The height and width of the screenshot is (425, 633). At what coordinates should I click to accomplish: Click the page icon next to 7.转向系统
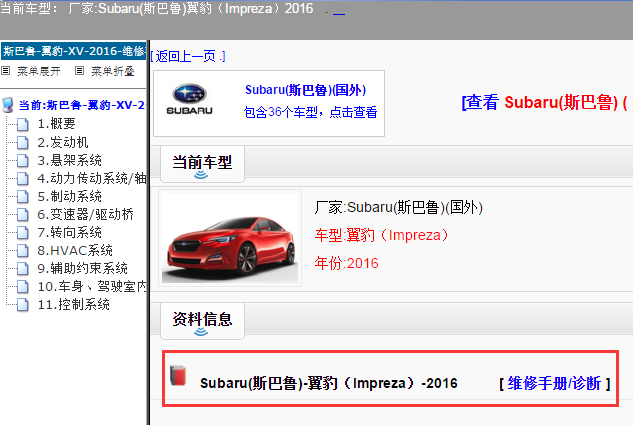coord(23,232)
